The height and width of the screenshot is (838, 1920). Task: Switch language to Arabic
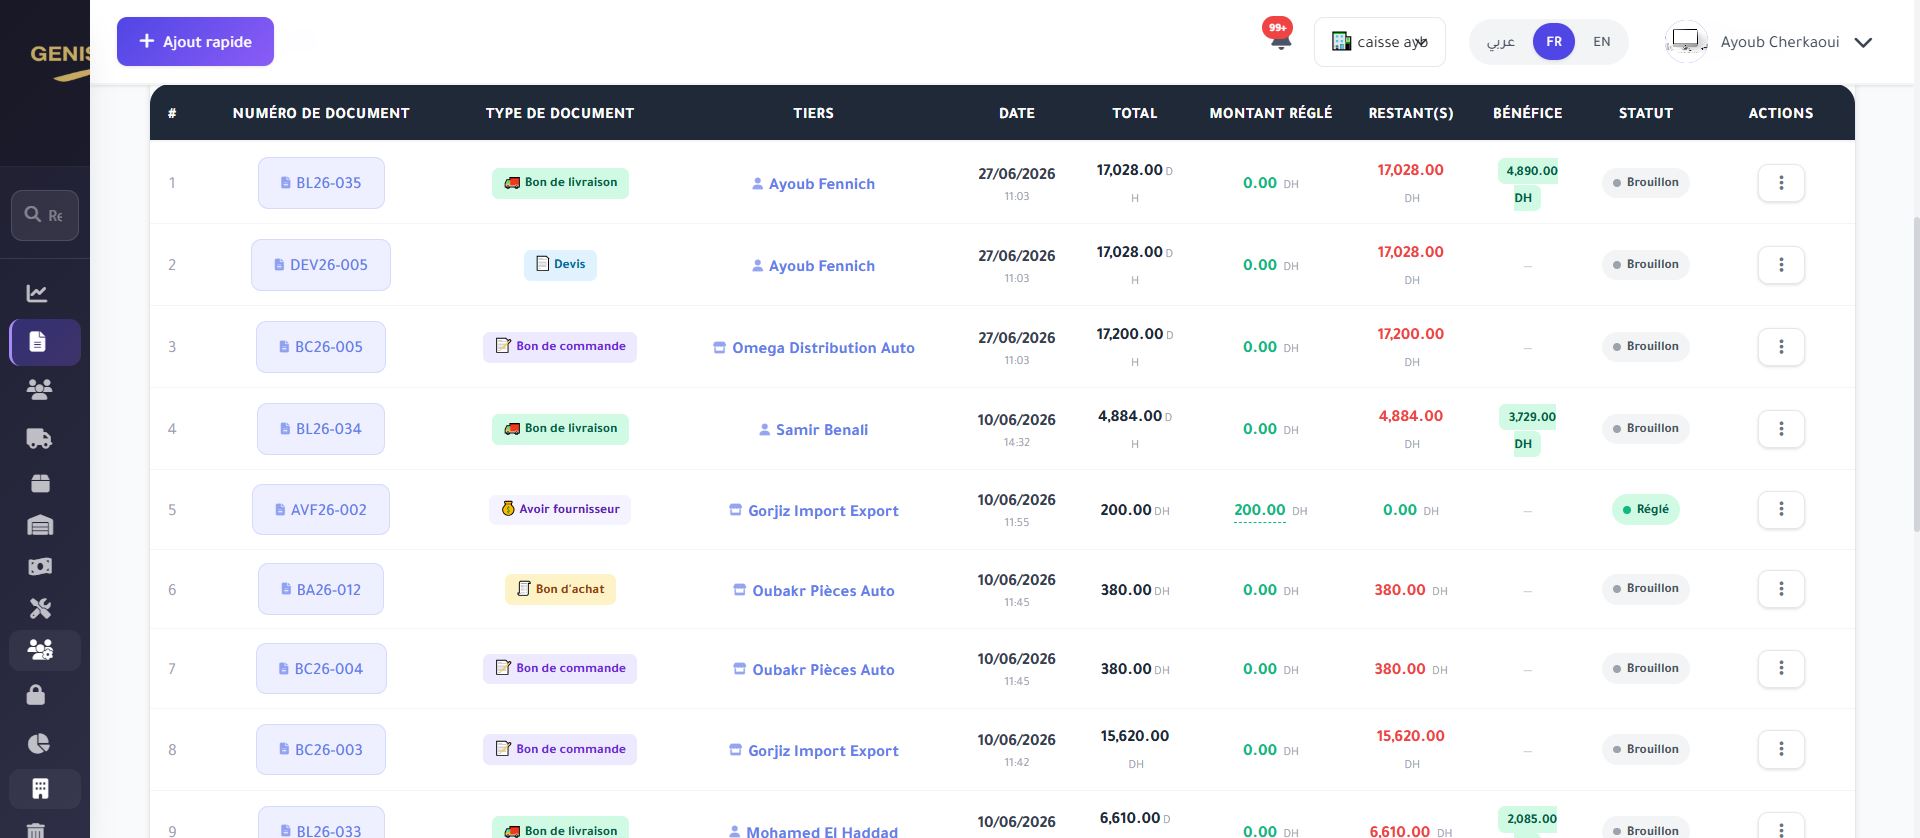coord(1500,42)
